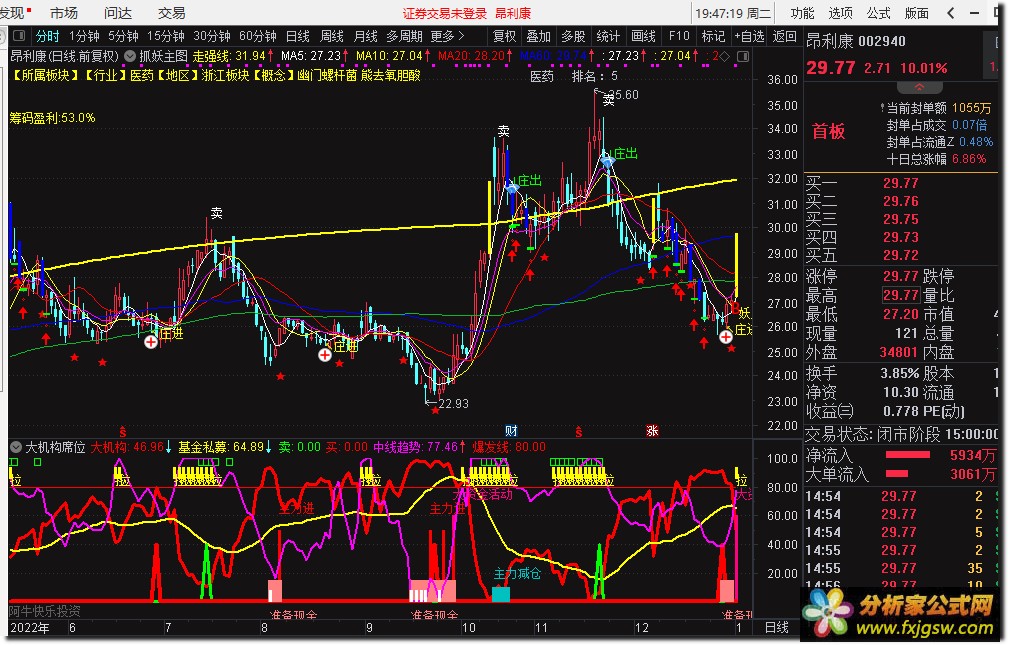Open the 交易 menu
Viewport: 1010px width, 645px height.
click(x=171, y=13)
